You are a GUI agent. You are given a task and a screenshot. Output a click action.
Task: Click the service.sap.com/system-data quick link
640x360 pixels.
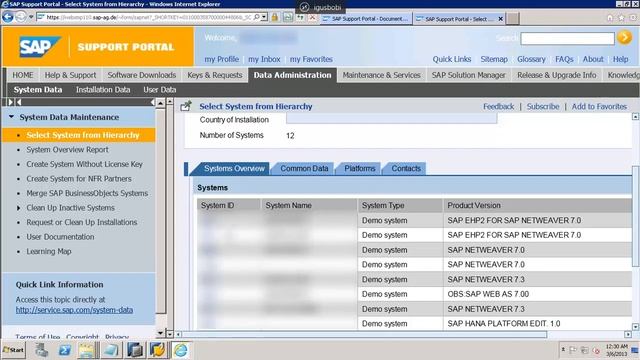click(74, 310)
